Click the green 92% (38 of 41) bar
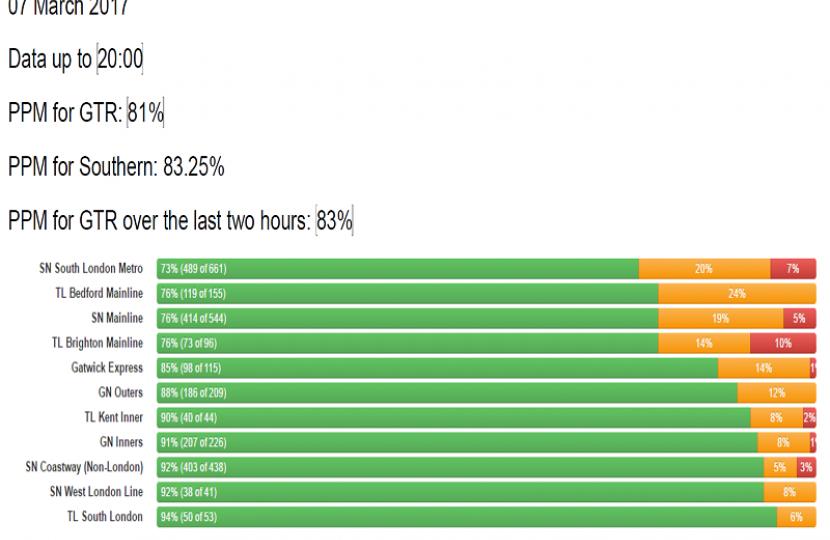 point(460,492)
